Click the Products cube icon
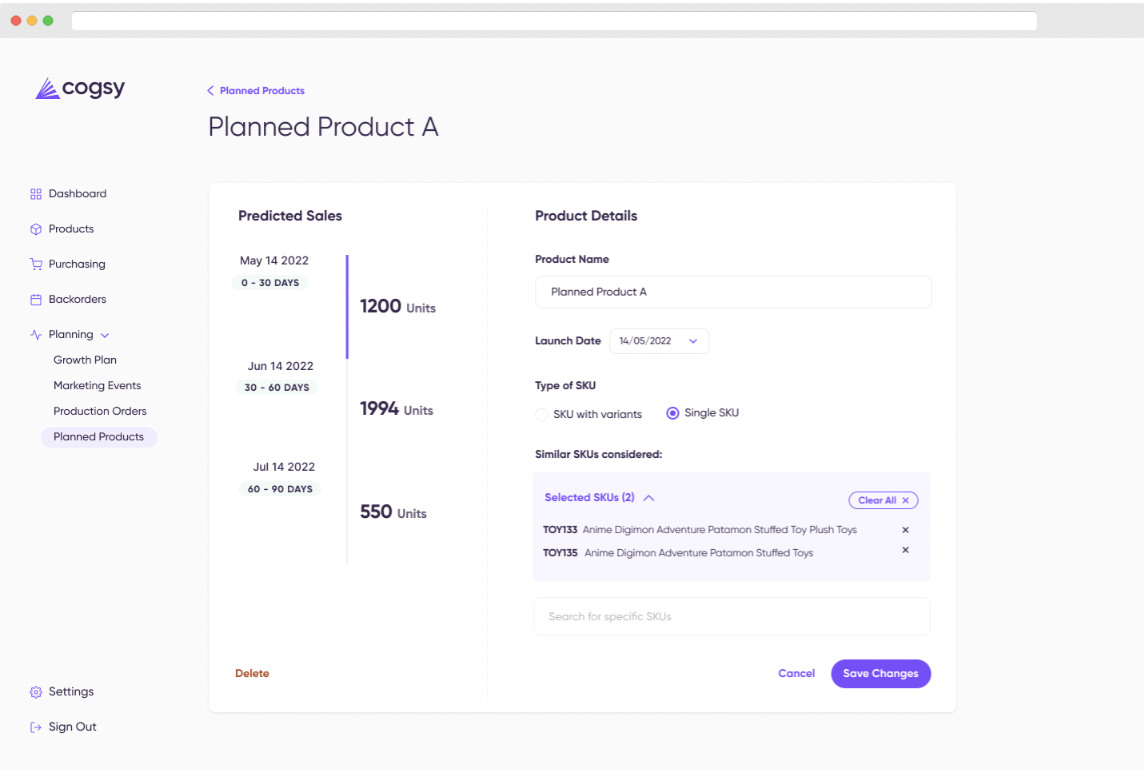Screen dimensions: 1144x770 pos(36,229)
